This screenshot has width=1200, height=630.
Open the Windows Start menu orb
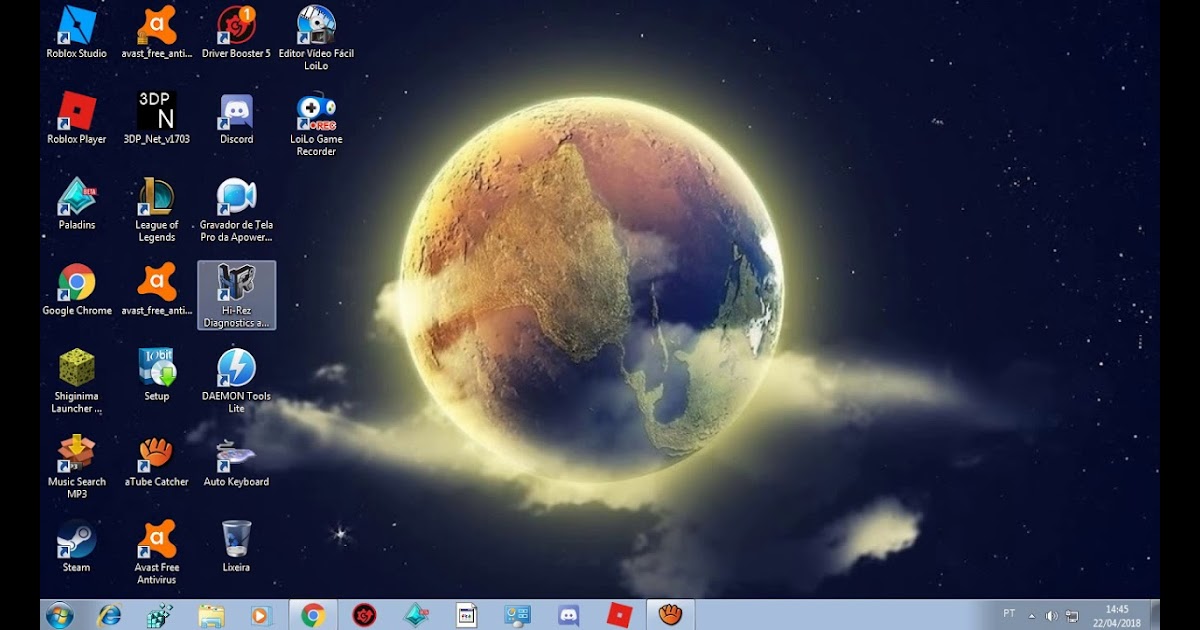pos(59,615)
